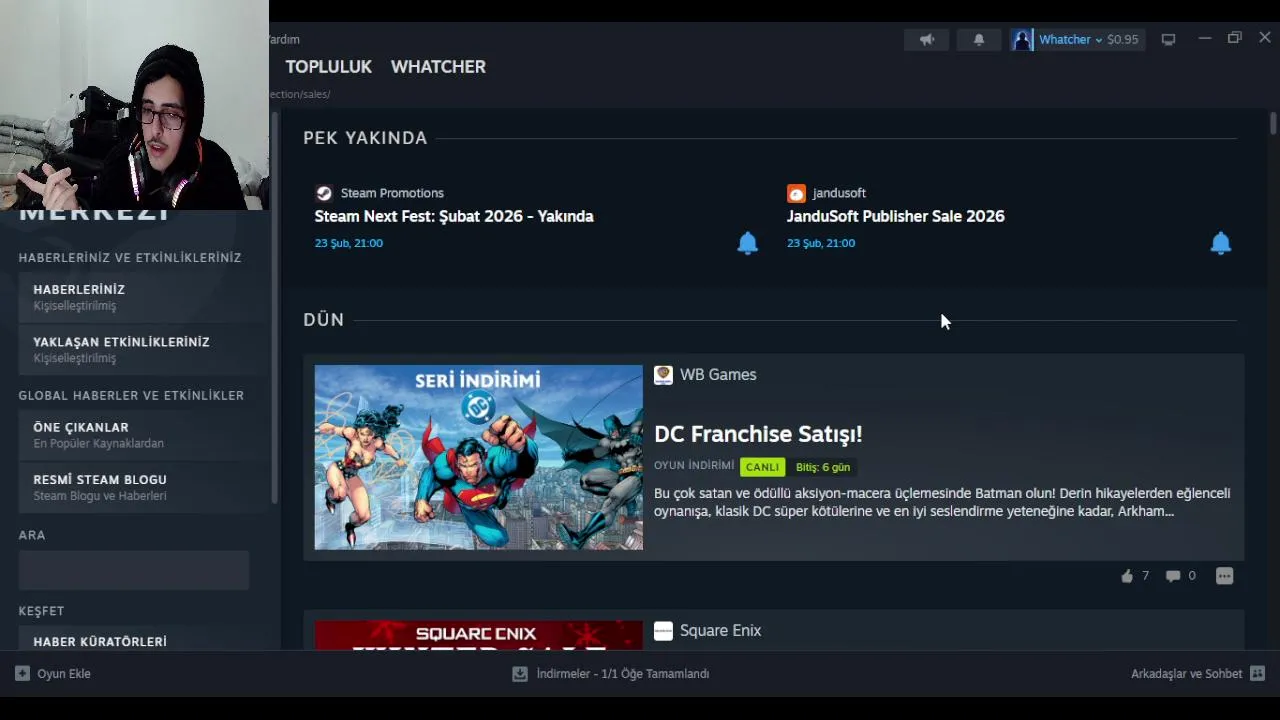Click the Whatcher profile avatar
Viewport: 1280px width, 720px height.
(1022, 40)
